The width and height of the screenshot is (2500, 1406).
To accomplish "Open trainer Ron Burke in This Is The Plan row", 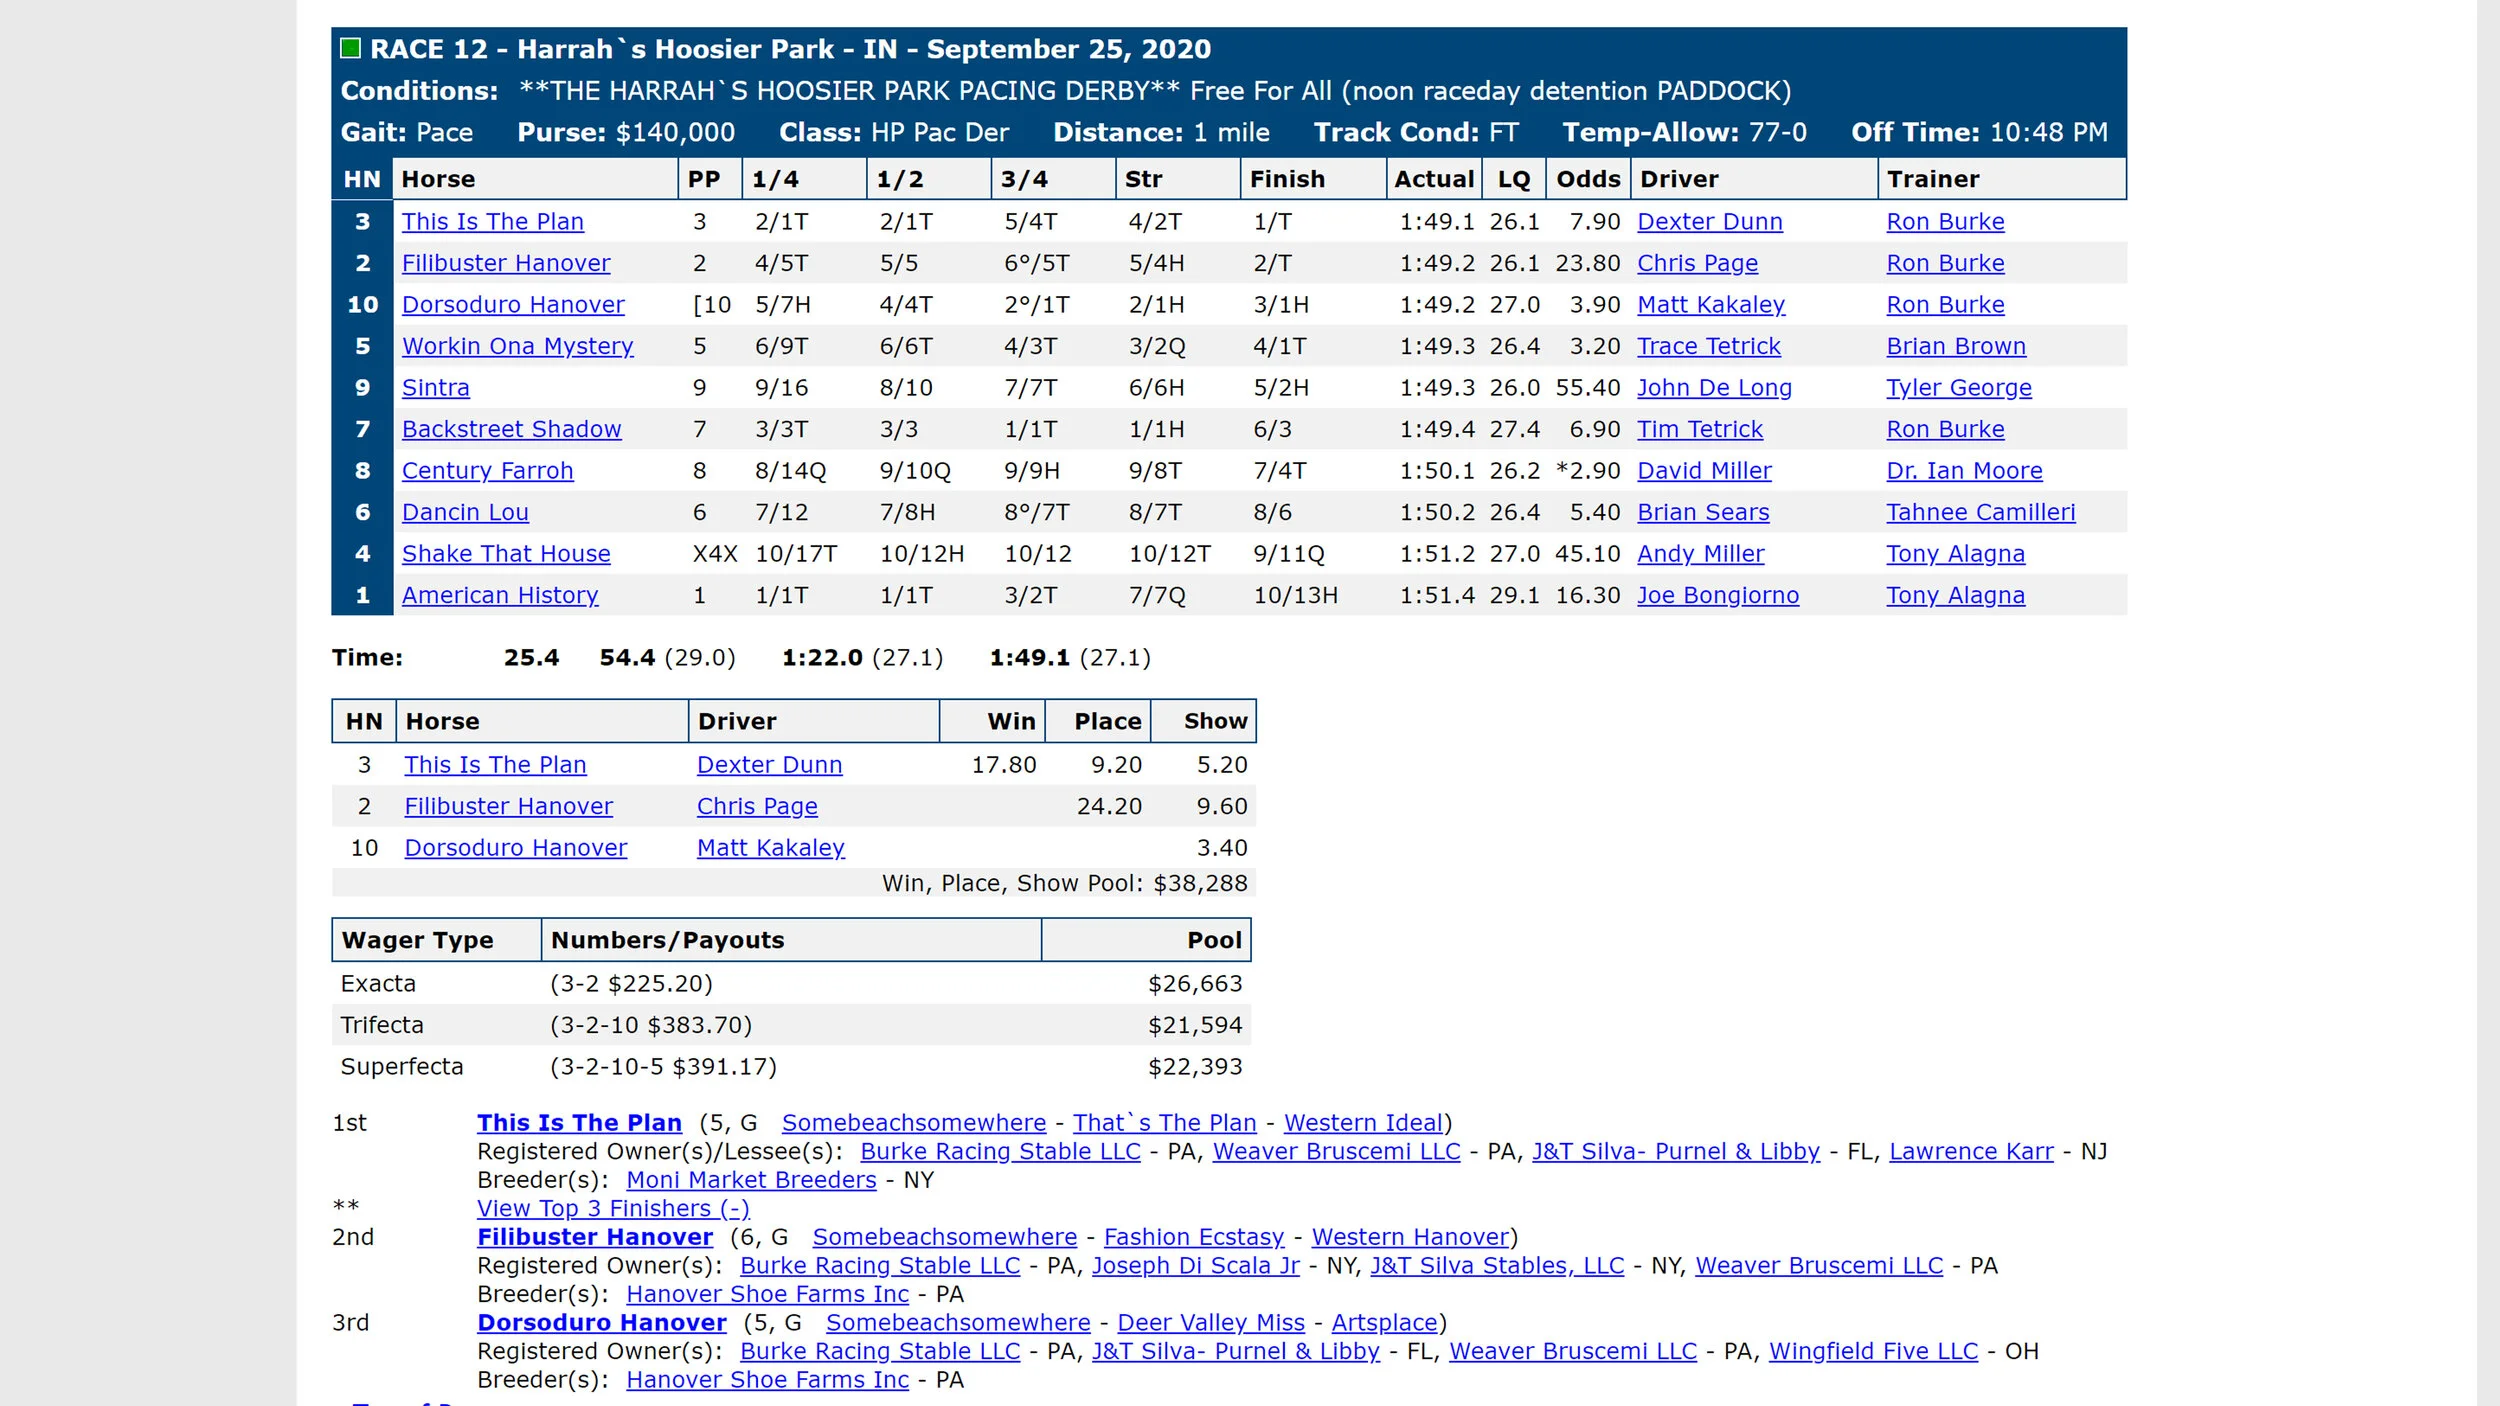I will pyautogui.click(x=1945, y=221).
